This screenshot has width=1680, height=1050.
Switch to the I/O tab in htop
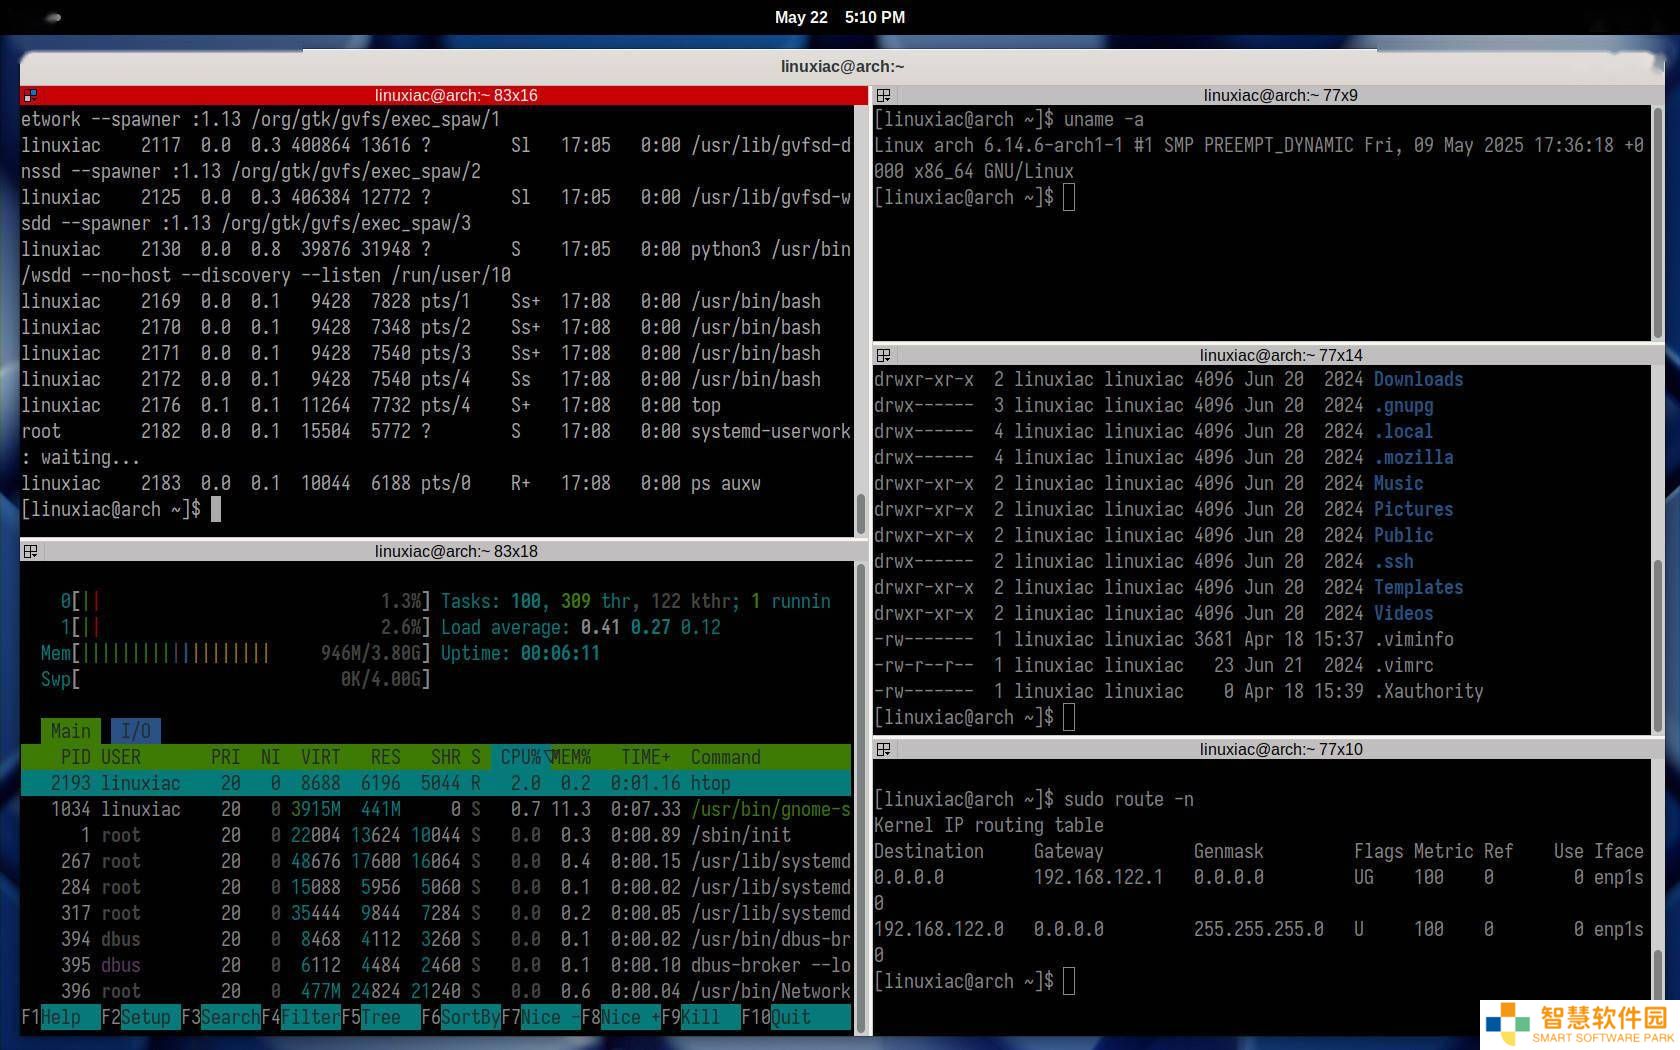[136, 731]
